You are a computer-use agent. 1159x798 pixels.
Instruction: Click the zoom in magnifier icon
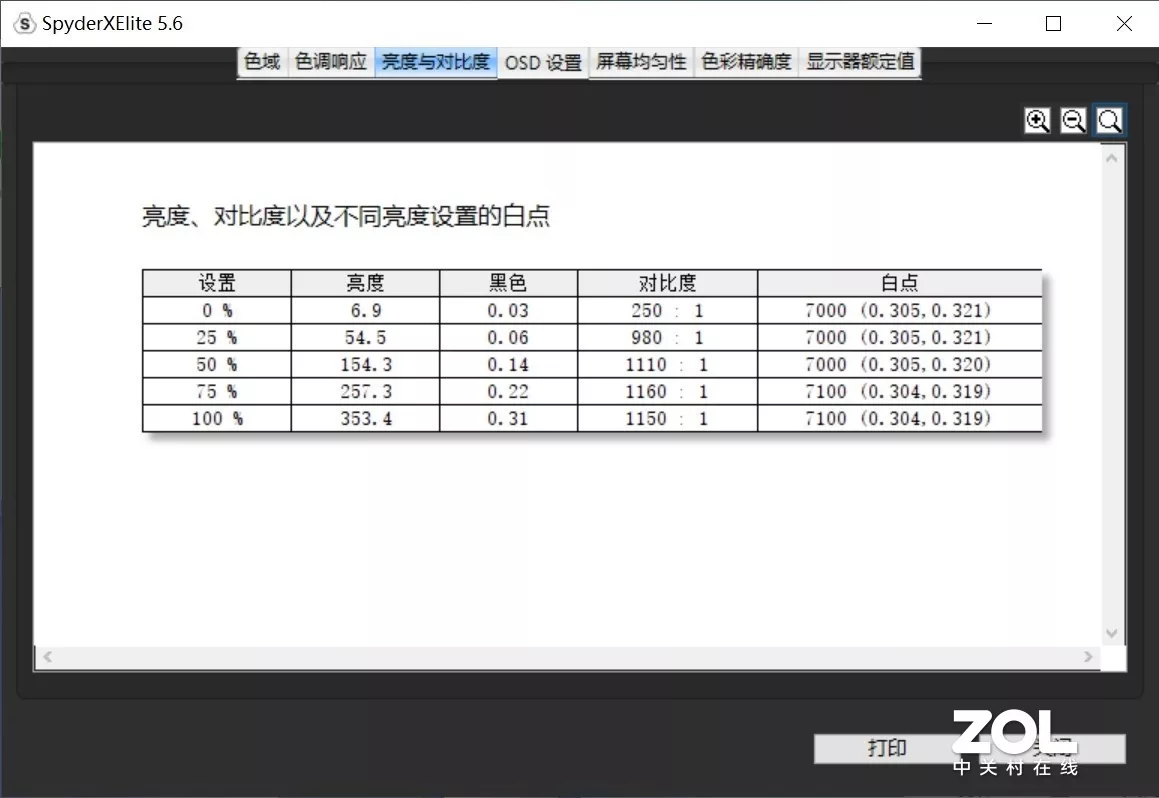pyautogui.click(x=1037, y=120)
